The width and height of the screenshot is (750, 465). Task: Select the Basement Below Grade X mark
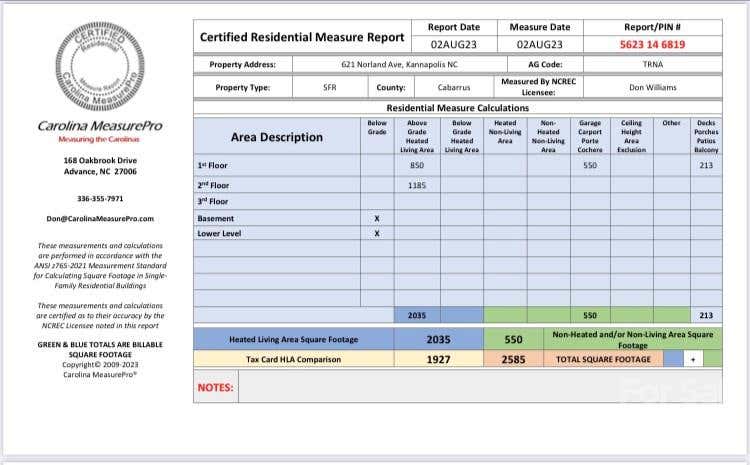coord(377,219)
